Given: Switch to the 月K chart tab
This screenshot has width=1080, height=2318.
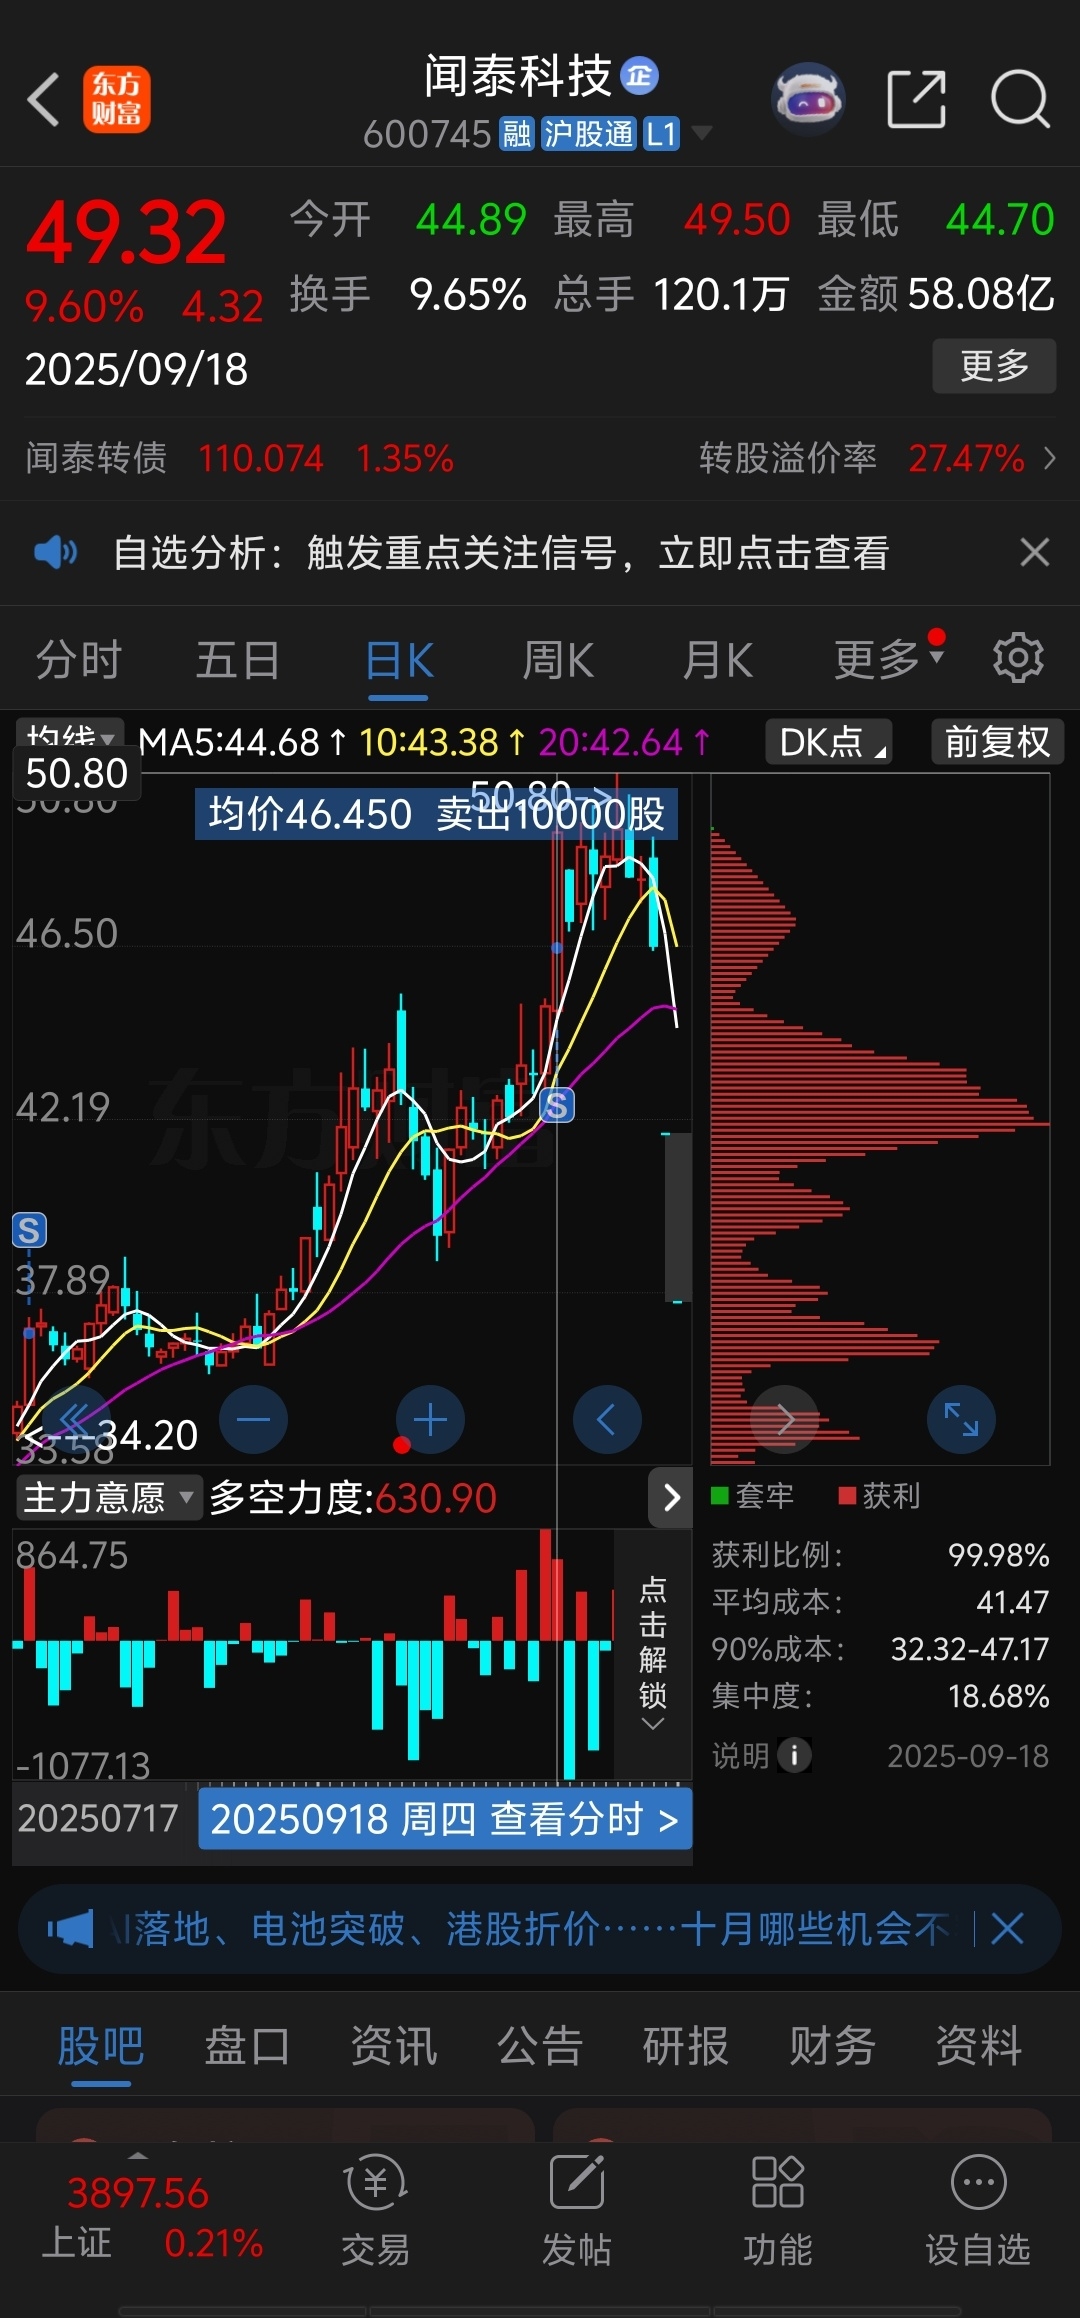Looking at the screenshot, I should [717, 660].
